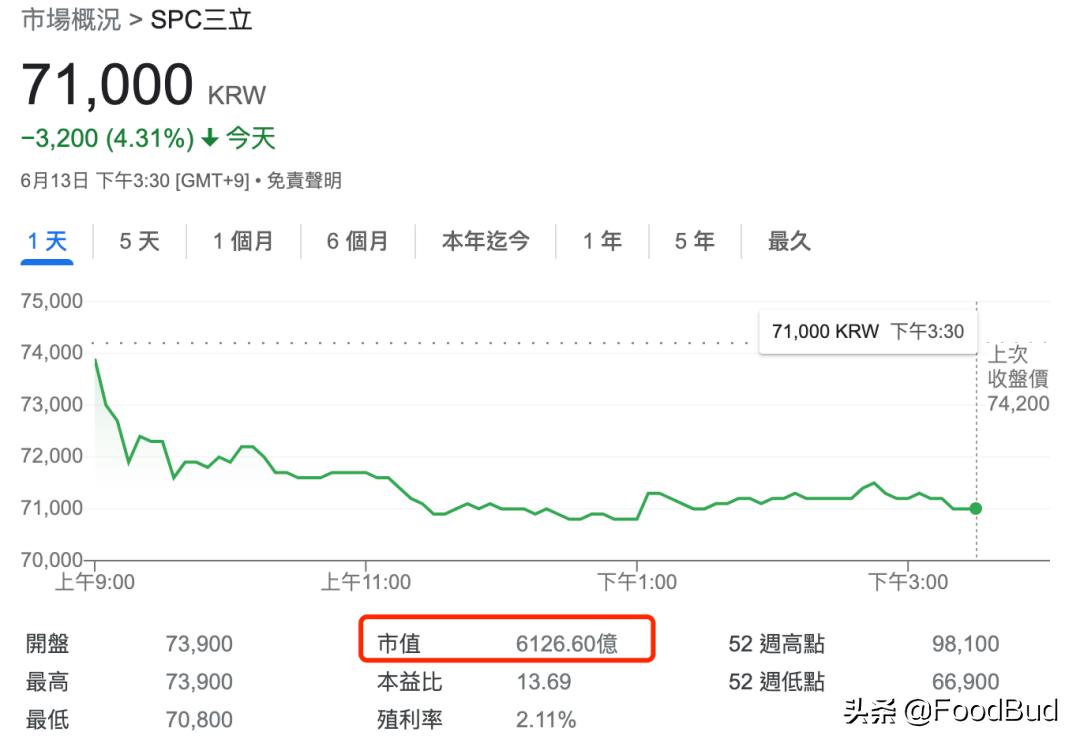
Task: Click the SPC三立 stock name in breadcrumb
Action: [197, 18]
